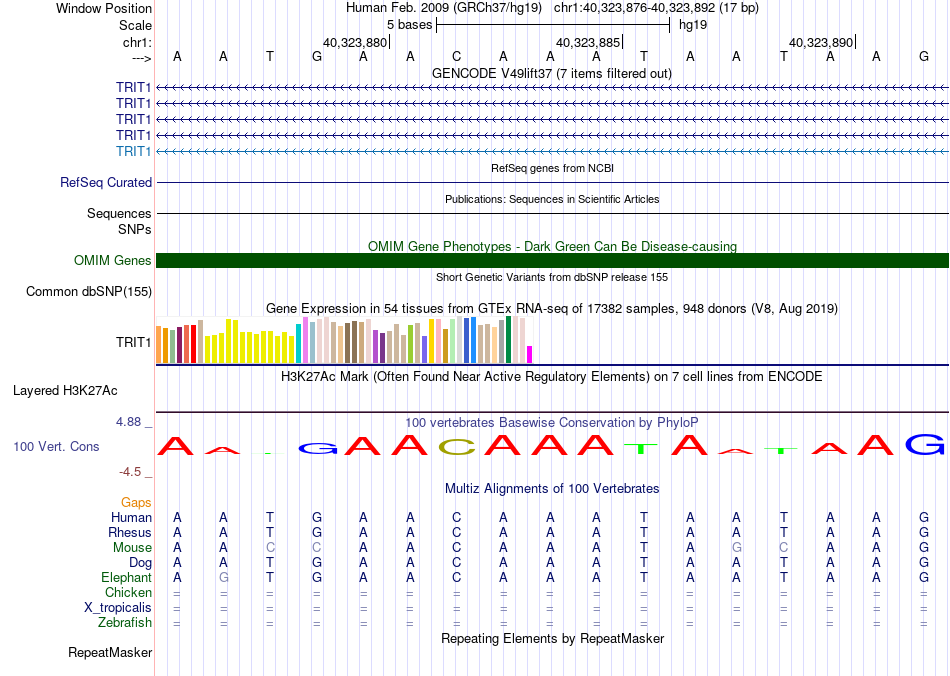The height and width of the screenshot is (676, 950).
Task: Select the Chicken alignment row label
Action: click(x=128, y=592)
